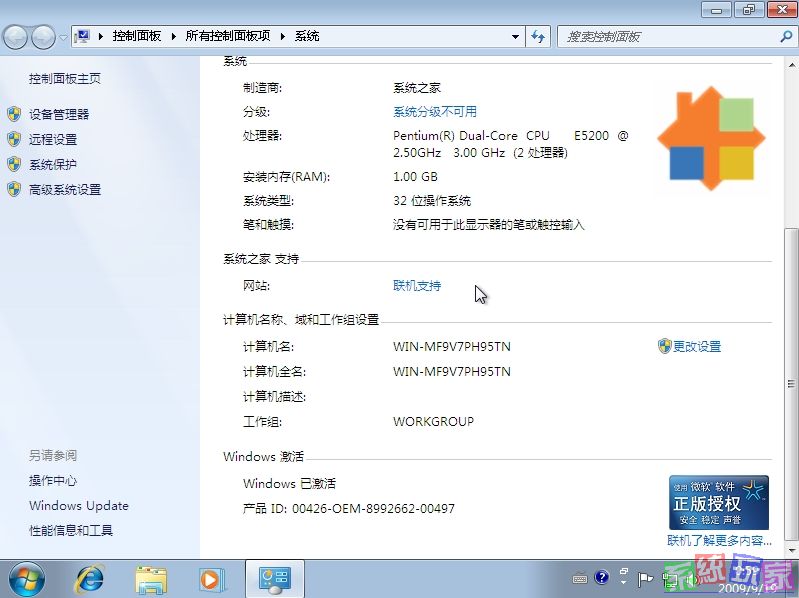Expand the arrow before 控制面板 in the address bar
This screenshot has width=799, height=598.
coord(101,36)
